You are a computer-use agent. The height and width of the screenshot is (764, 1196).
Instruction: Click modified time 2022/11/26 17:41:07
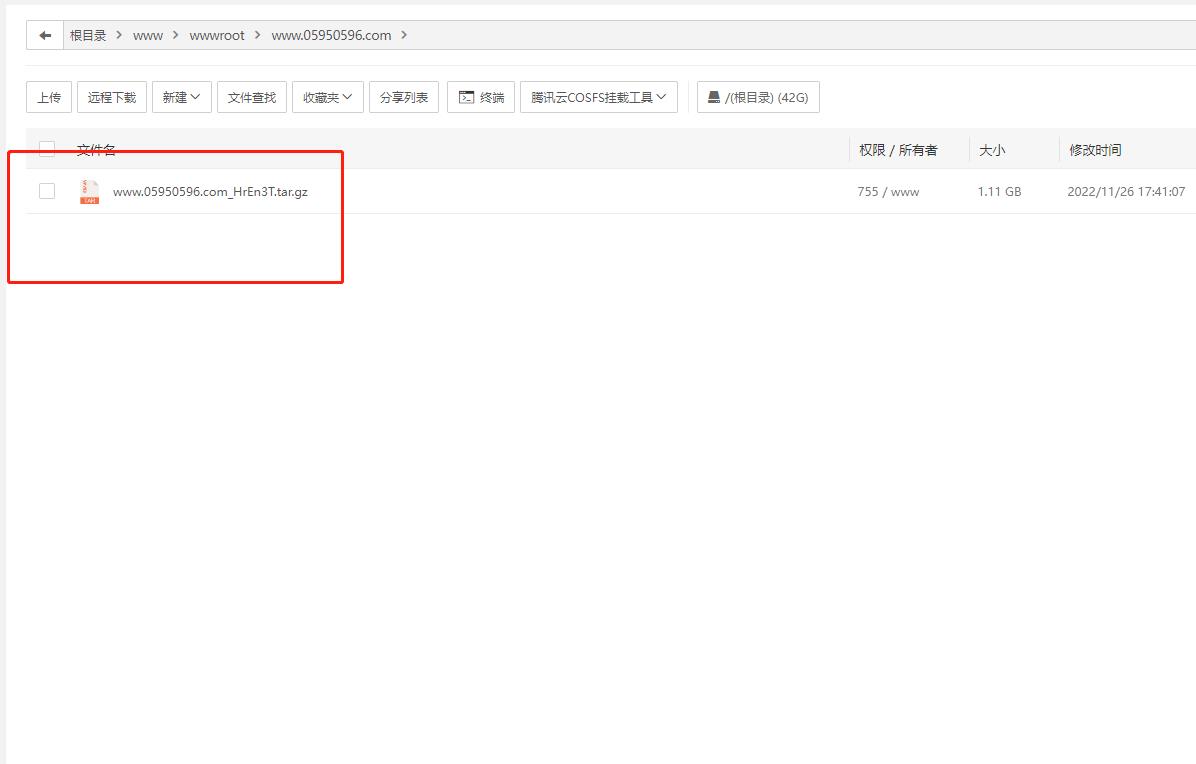coord(1126,191)
